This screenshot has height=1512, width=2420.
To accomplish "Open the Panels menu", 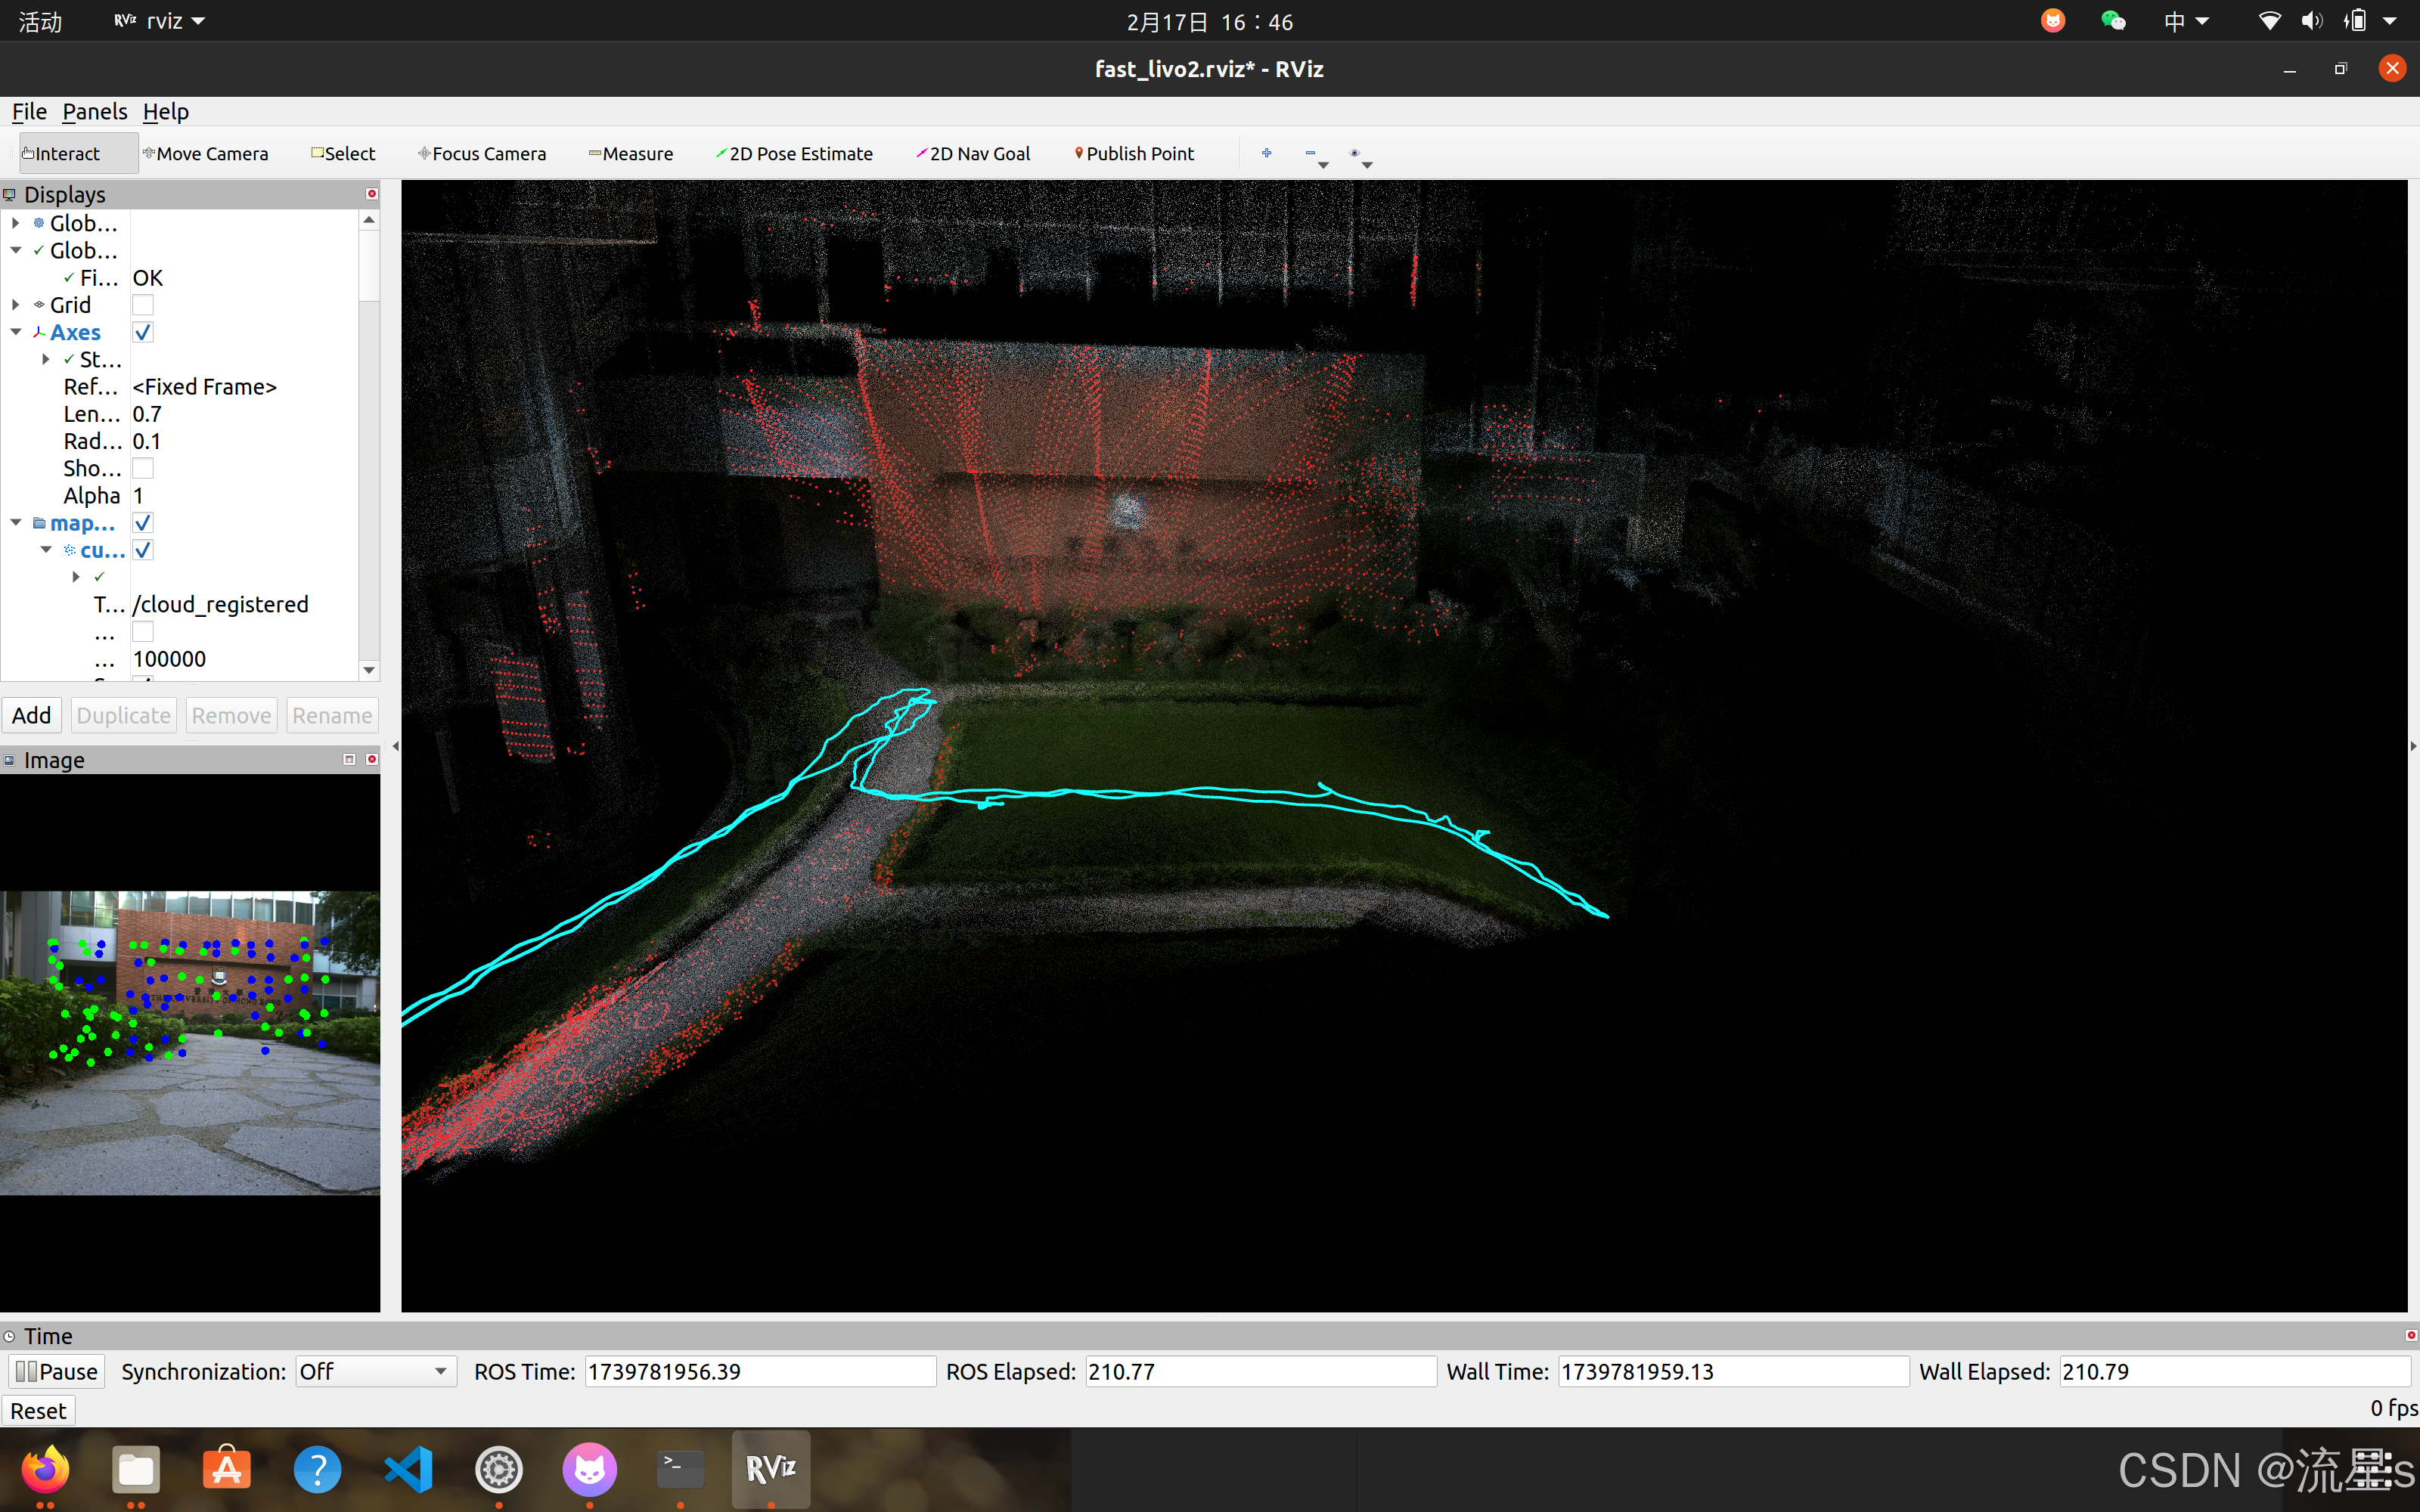I will point(94,111).
